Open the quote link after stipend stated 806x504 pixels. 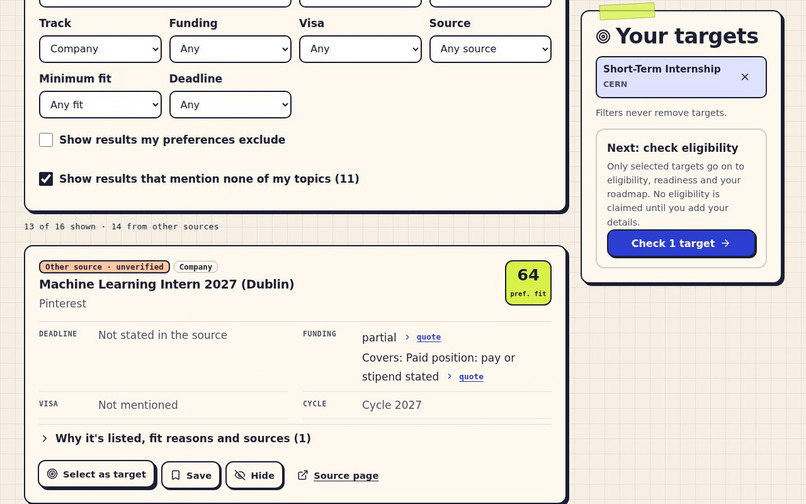click(x=471, y=376)
